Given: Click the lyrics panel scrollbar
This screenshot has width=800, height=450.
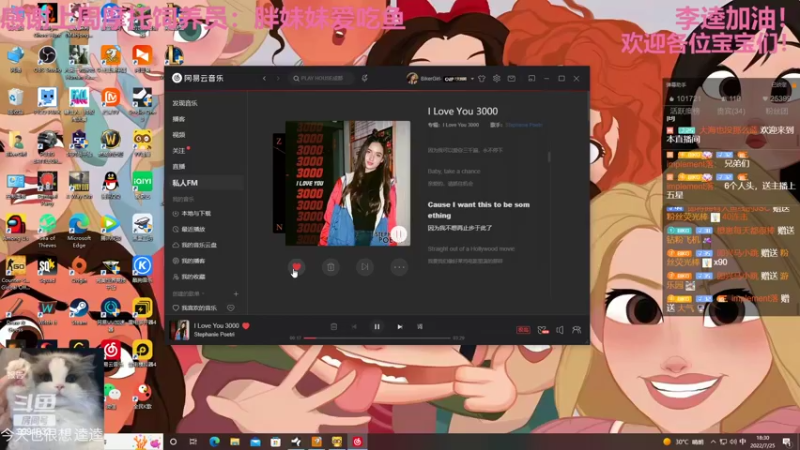Looking at the screenshot, I should coord(549,157).
